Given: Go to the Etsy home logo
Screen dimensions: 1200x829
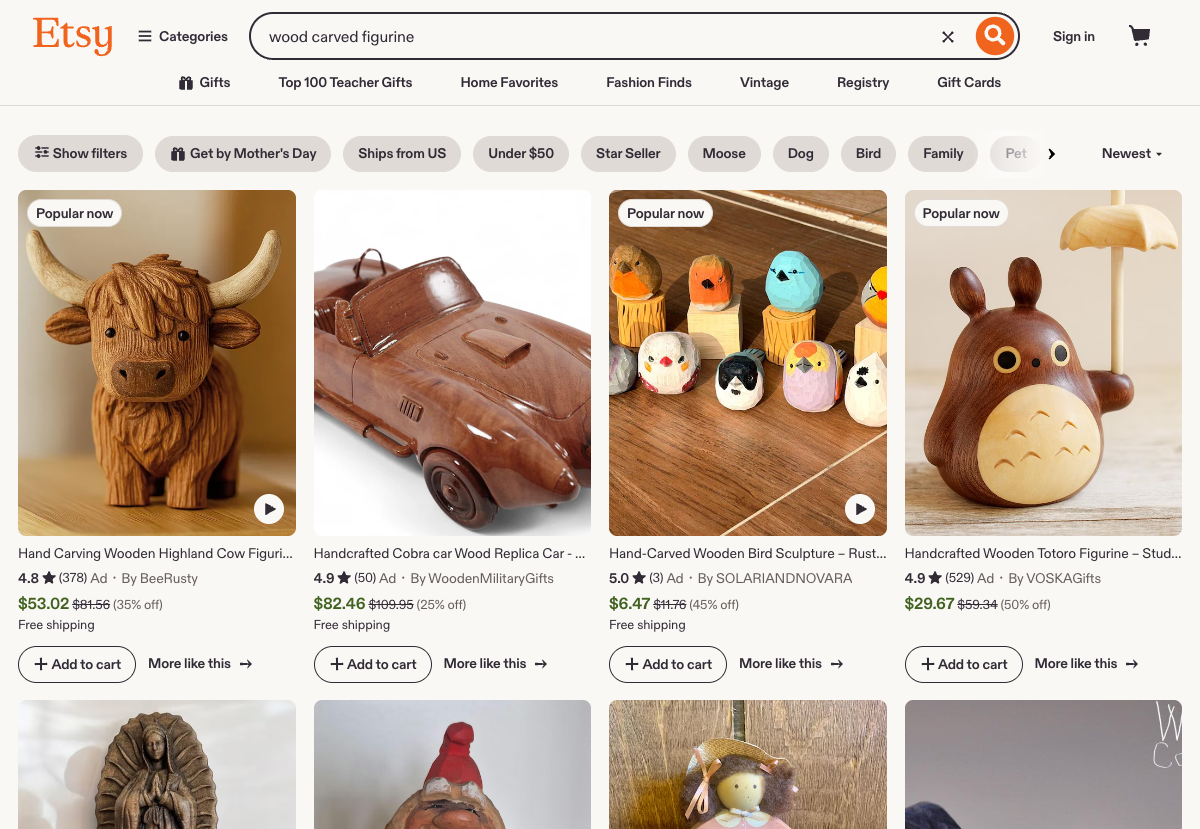Looking at the screenshot, I should pyautogui.click(x=73, y=36).
